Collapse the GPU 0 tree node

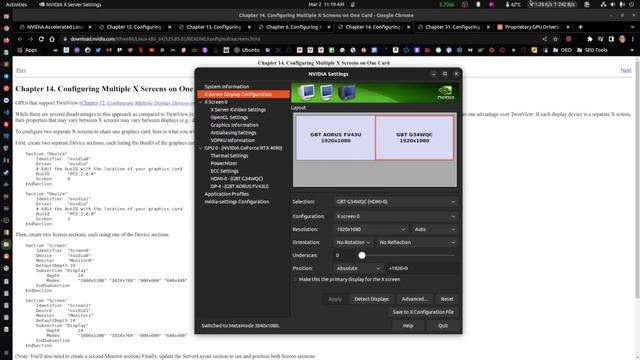(201, 148)
